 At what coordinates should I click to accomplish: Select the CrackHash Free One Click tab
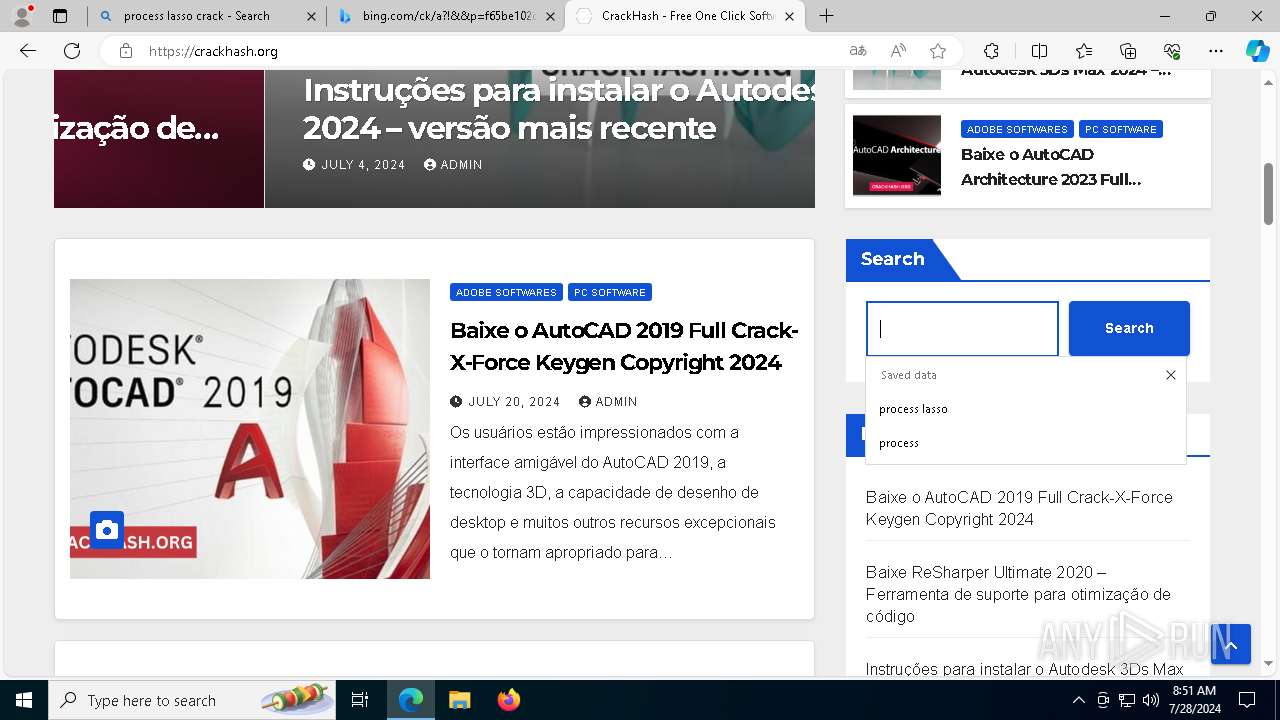tap(685, 16)
